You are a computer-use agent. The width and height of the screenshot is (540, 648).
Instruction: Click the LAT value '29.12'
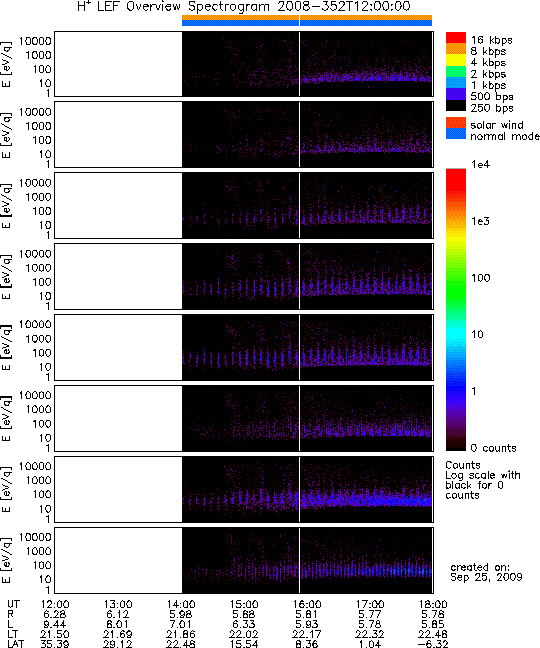point(118,644)
